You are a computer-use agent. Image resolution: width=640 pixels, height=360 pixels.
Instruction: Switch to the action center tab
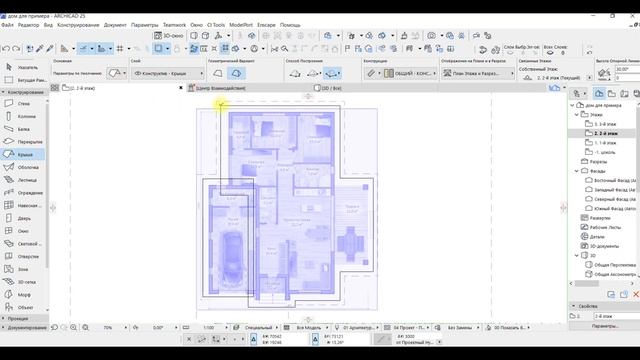coord(217,88)
